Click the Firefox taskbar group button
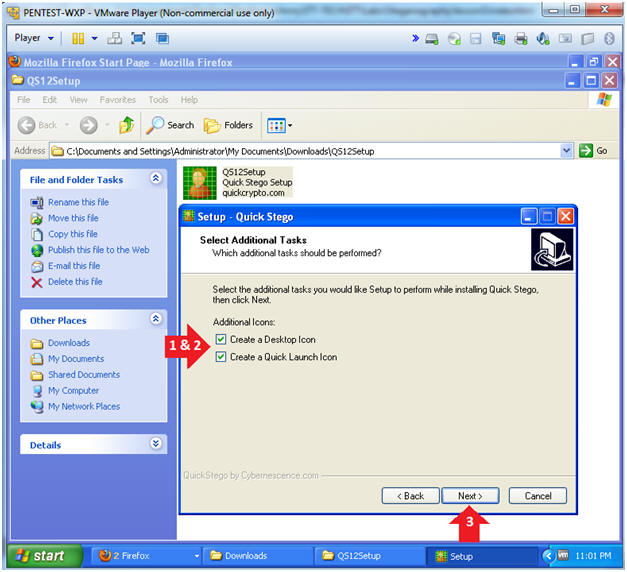The image size is (627, 572). point(148,556)
